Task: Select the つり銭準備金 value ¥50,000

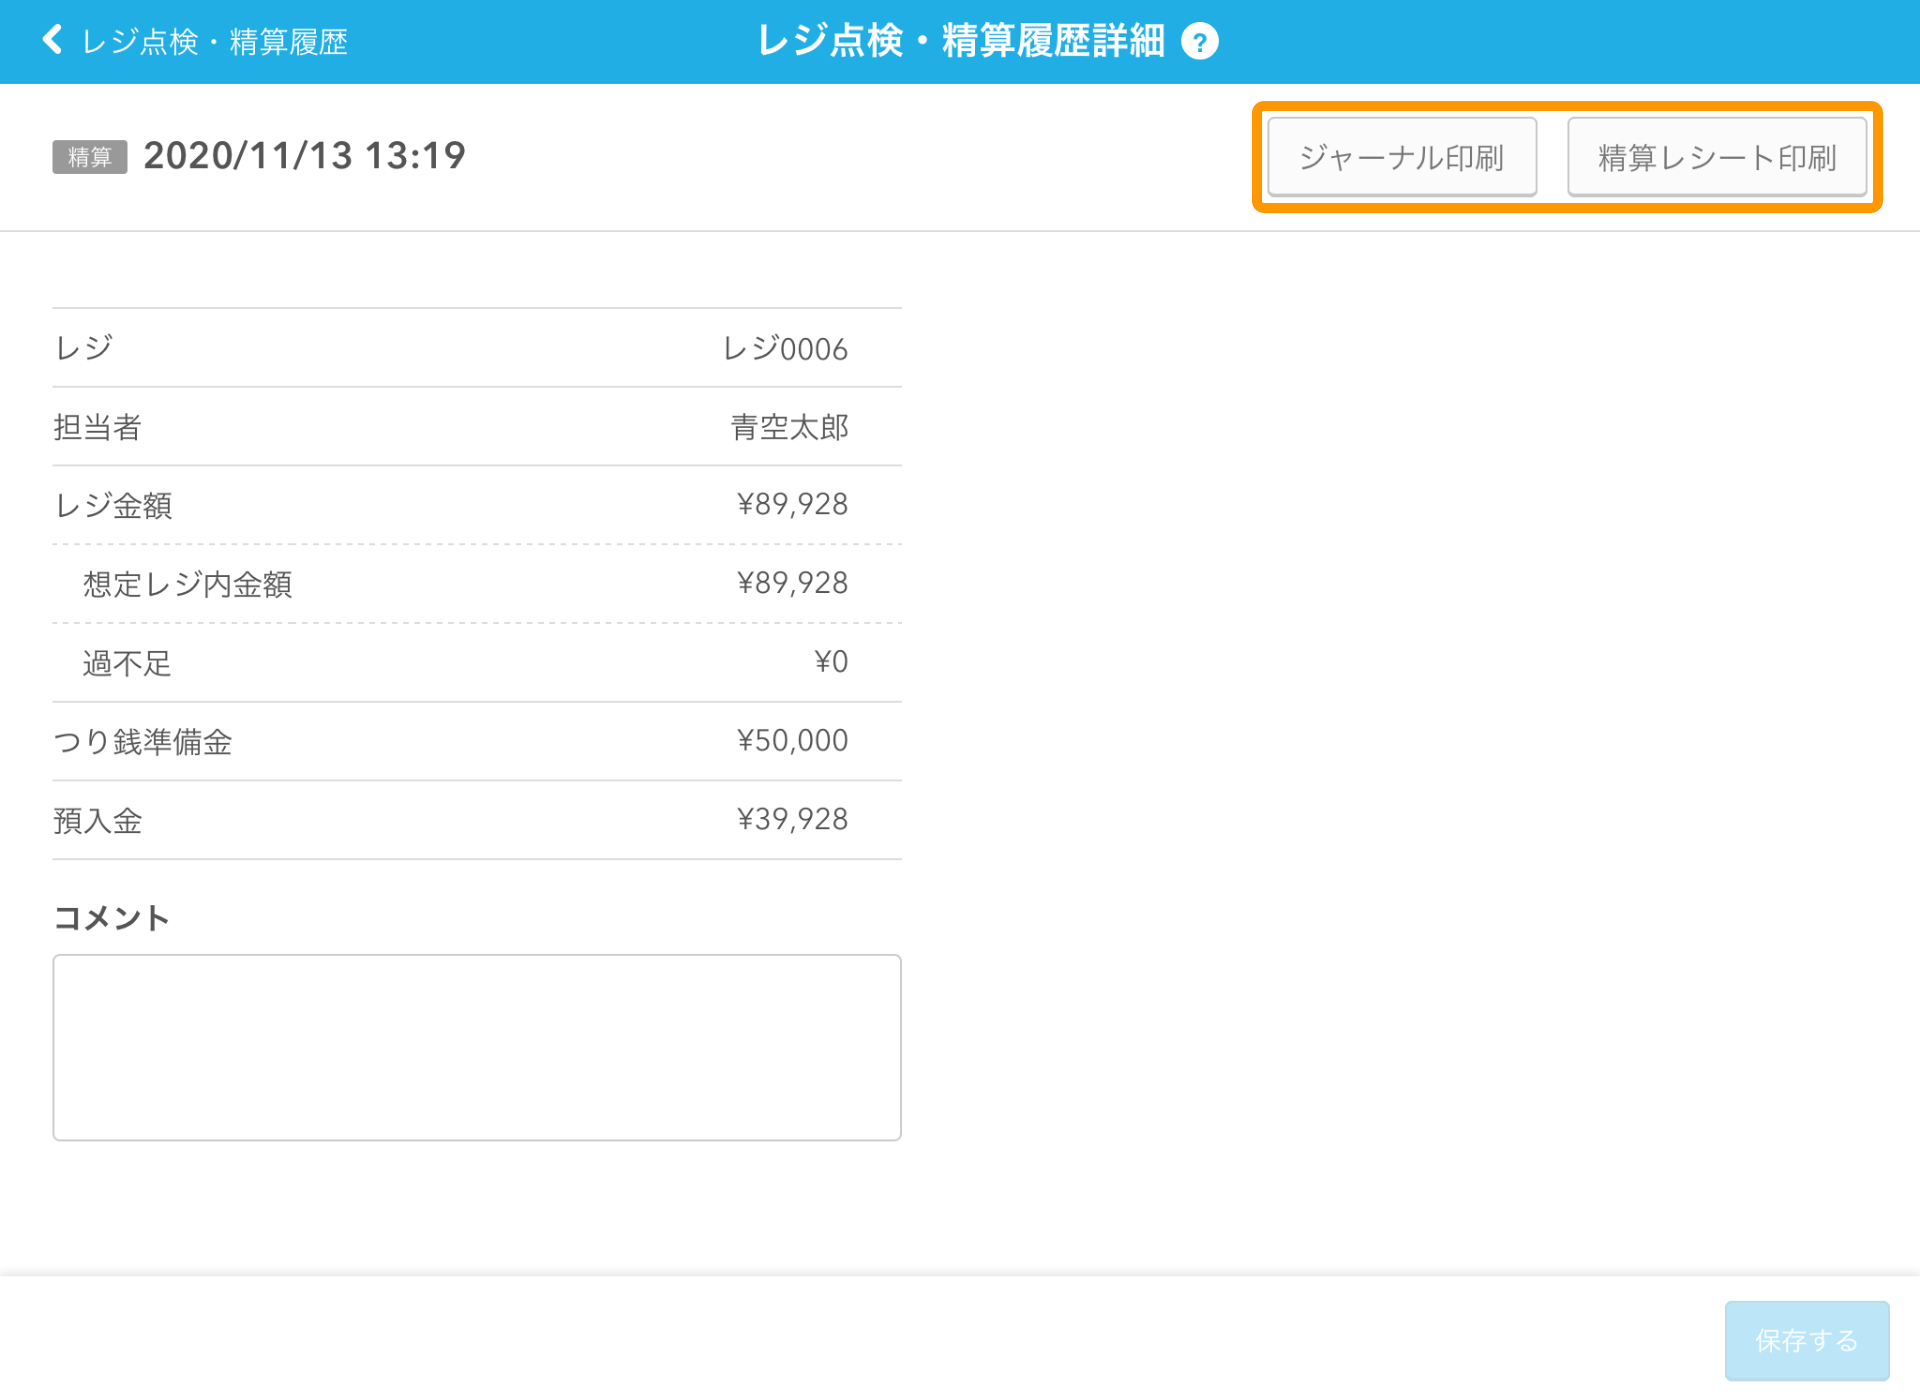Action: (792, 741)
